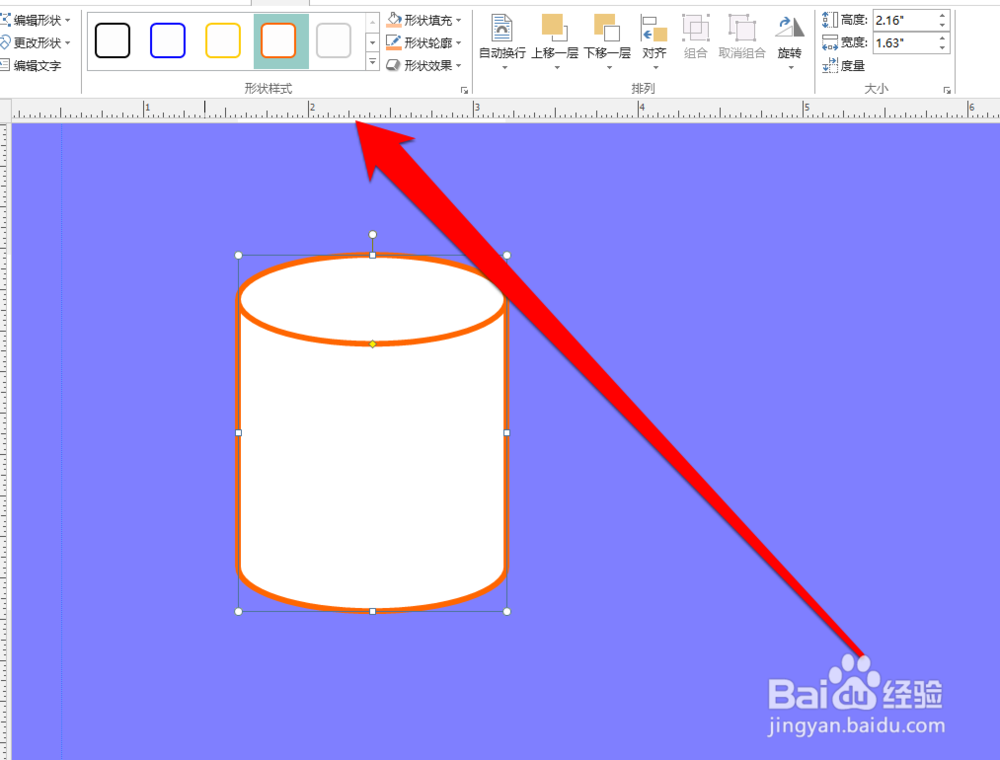
Task: Click the Measurement (度量) button
Action: [844, 65]
